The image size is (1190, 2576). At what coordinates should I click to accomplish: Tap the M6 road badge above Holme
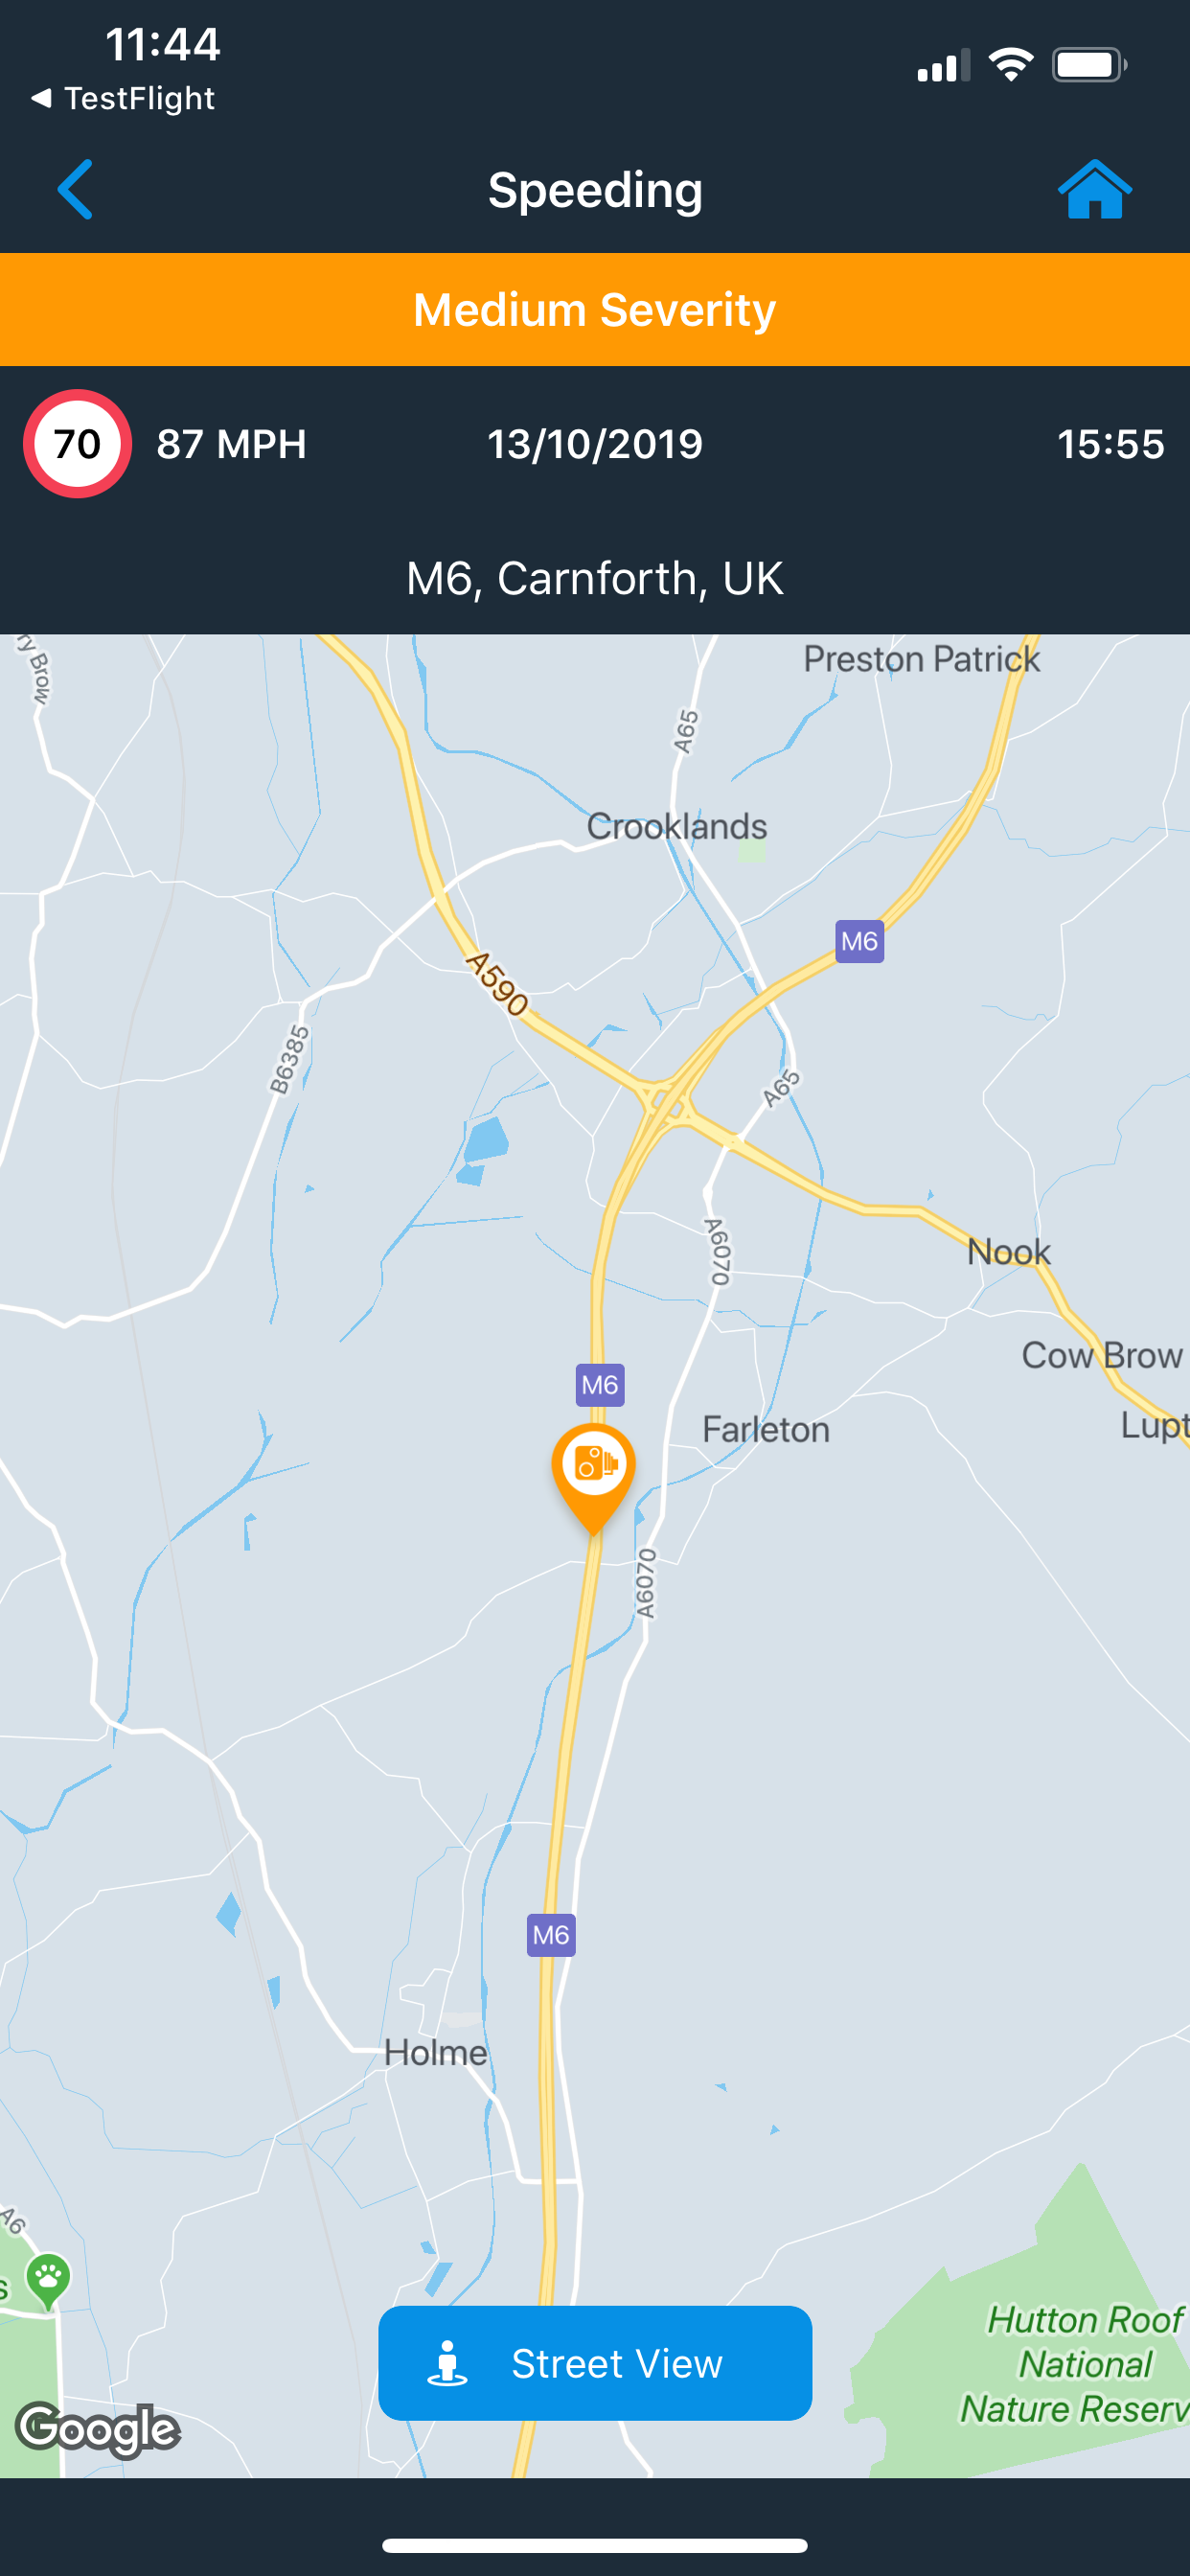[551, 1935]
